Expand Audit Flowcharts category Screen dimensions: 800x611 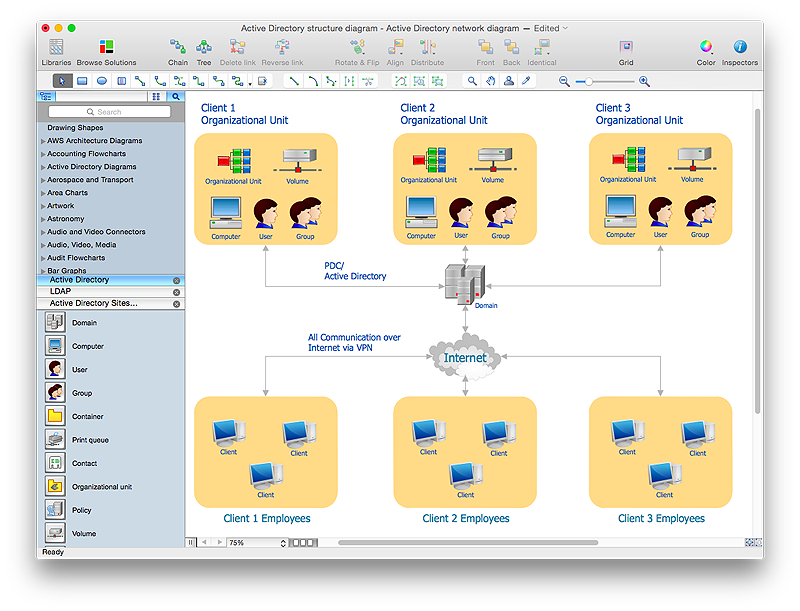click(43, 259)
